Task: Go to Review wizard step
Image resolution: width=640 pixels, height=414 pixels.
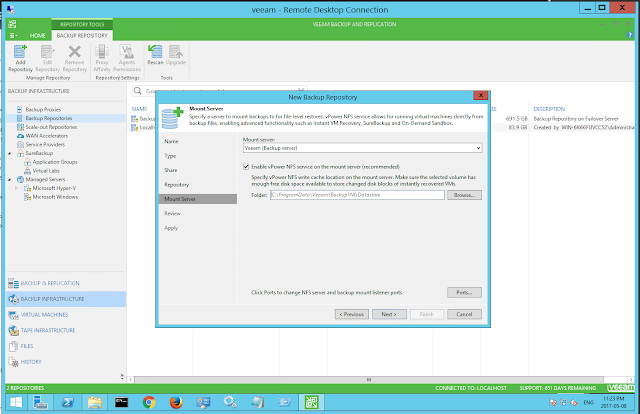Action: tap(172, 214)
